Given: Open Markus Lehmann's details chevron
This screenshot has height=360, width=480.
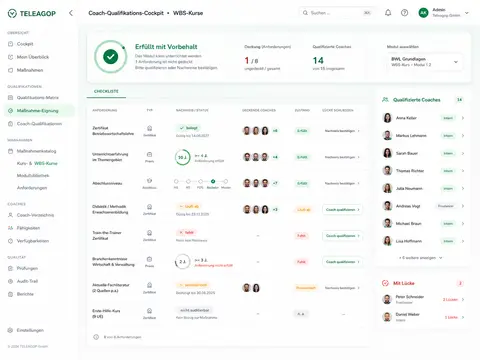Looking at the screenshot, I should (x=463, y=136).
